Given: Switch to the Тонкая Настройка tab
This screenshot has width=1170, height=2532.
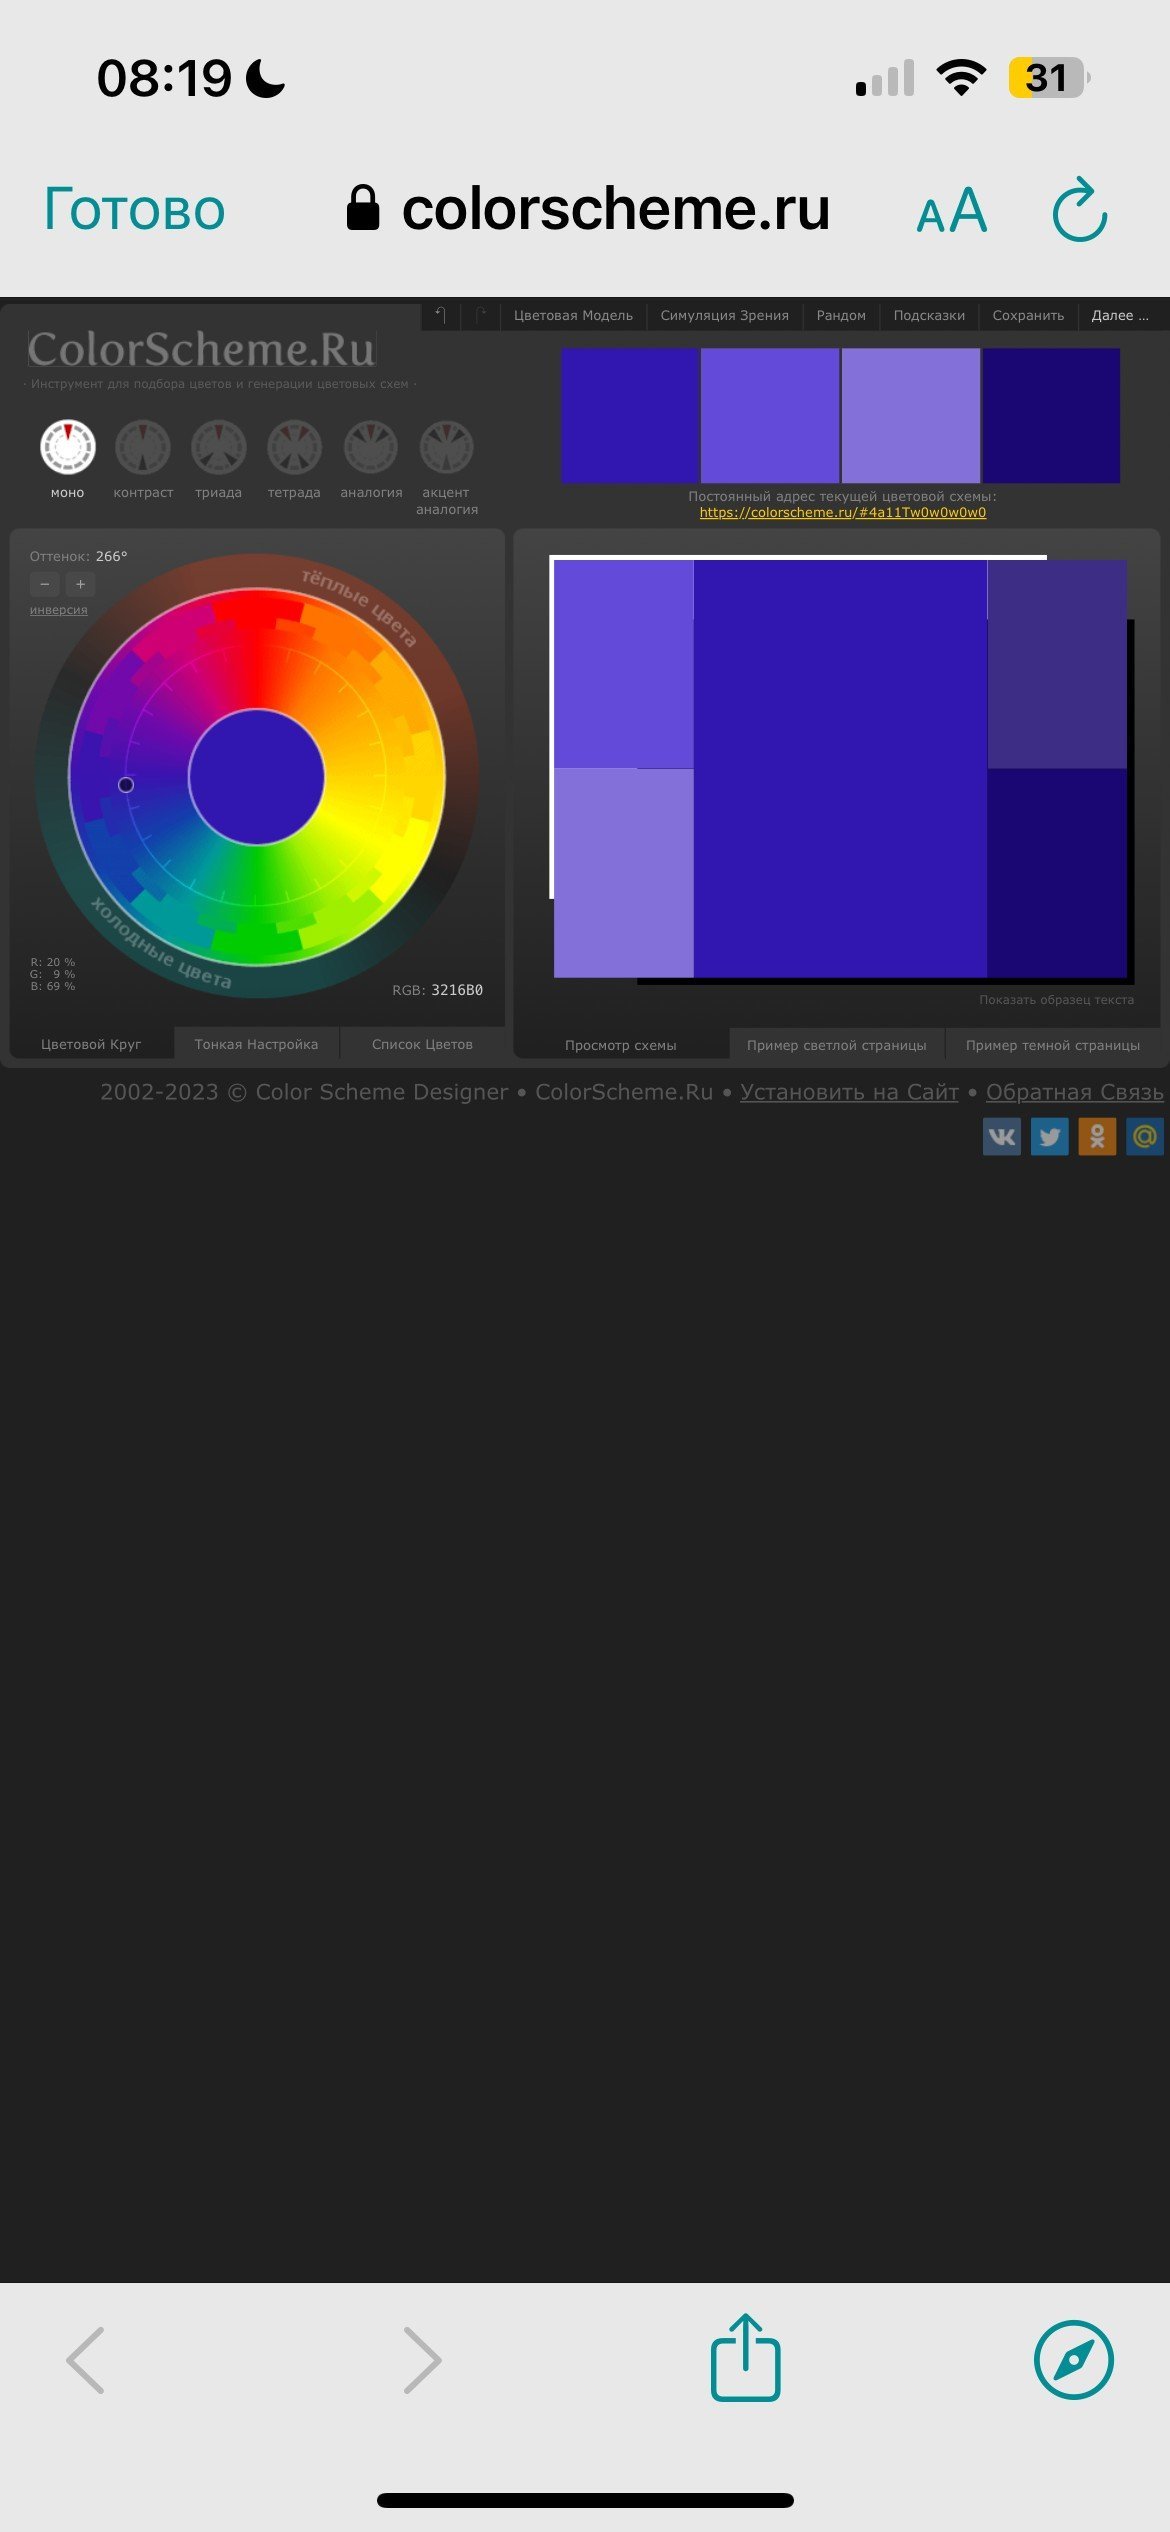Looking at the screenshot, I should click(x=256, y=1044).
